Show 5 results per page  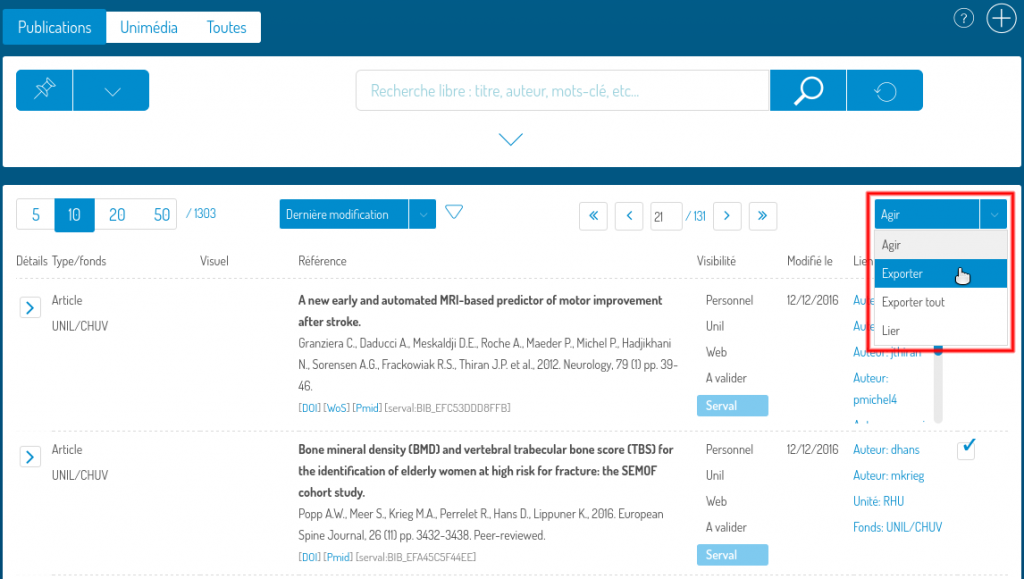click(36, 215)
